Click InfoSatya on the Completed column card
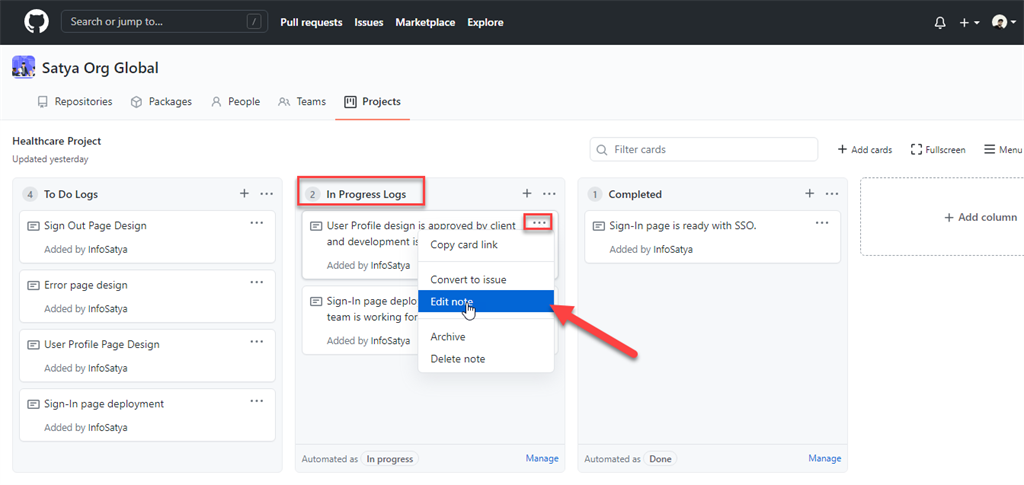The height and width of the screenshot is (485, 1024). (673, 249)
